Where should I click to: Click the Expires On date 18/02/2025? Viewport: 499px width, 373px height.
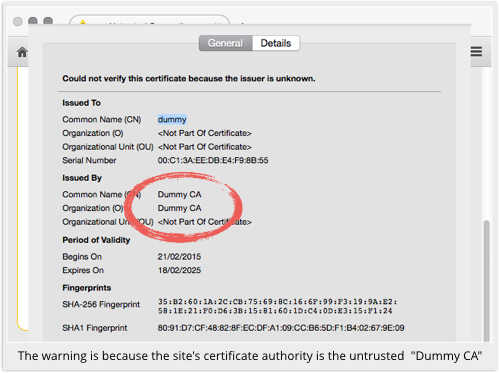[179, 270]
